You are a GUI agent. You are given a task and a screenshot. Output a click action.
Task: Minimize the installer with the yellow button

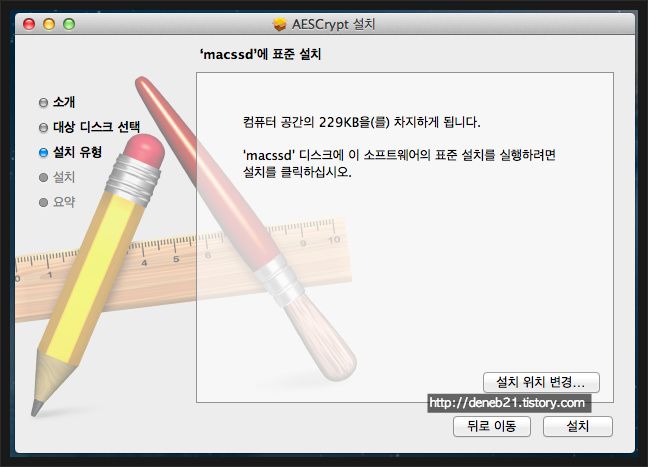[49, 24]
